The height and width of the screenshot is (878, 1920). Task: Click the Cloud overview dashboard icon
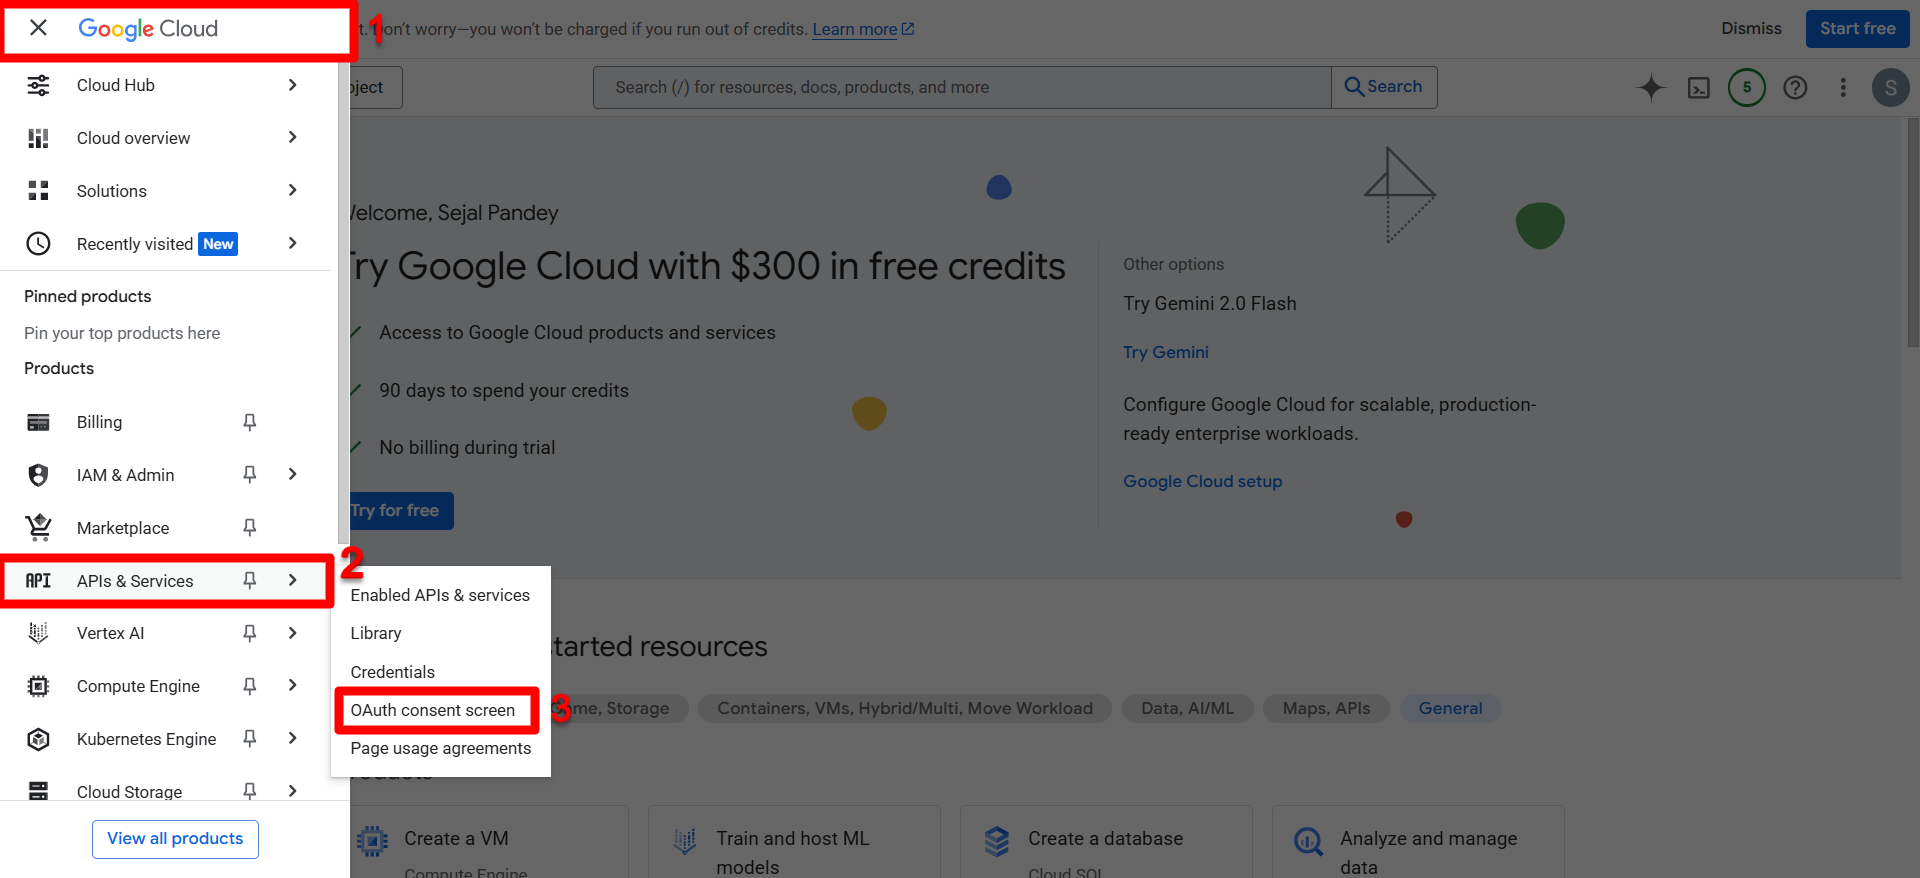click(x=38, y=138)
